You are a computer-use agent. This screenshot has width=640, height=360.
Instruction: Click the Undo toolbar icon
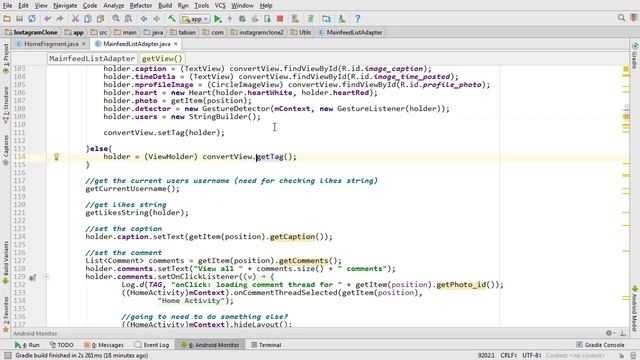pyautogui.click(x=47, y=19)
